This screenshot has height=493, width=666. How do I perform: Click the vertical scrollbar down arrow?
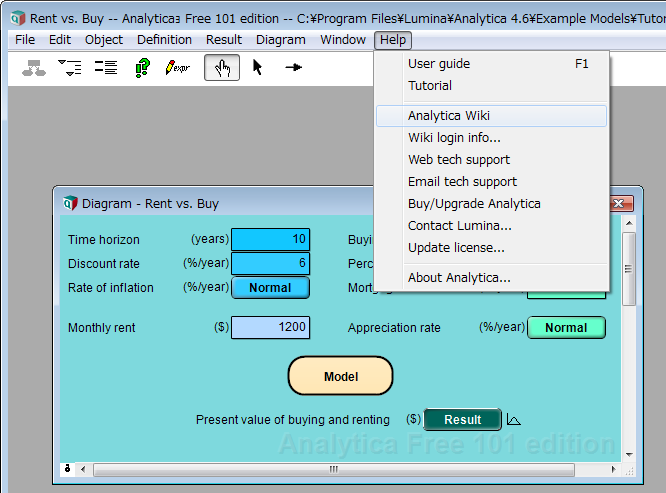point(629,455)
